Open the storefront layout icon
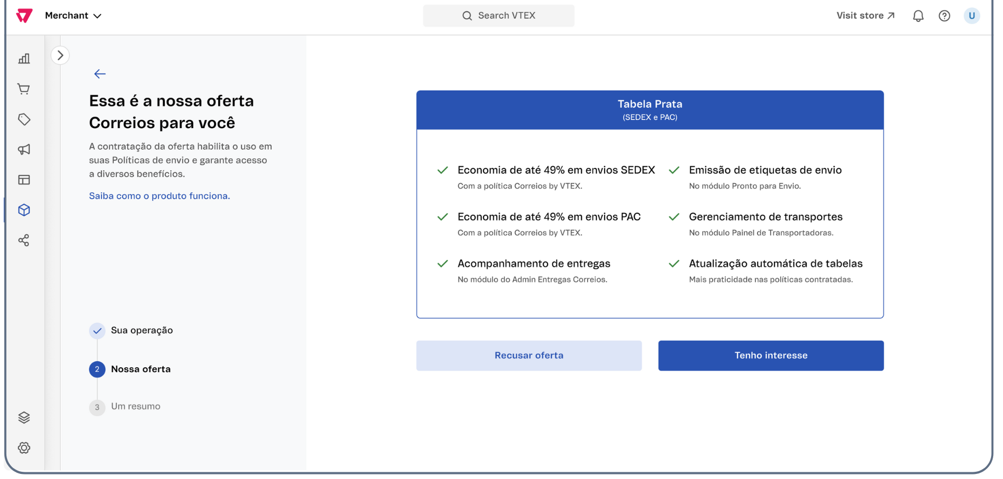 point(24,180)
